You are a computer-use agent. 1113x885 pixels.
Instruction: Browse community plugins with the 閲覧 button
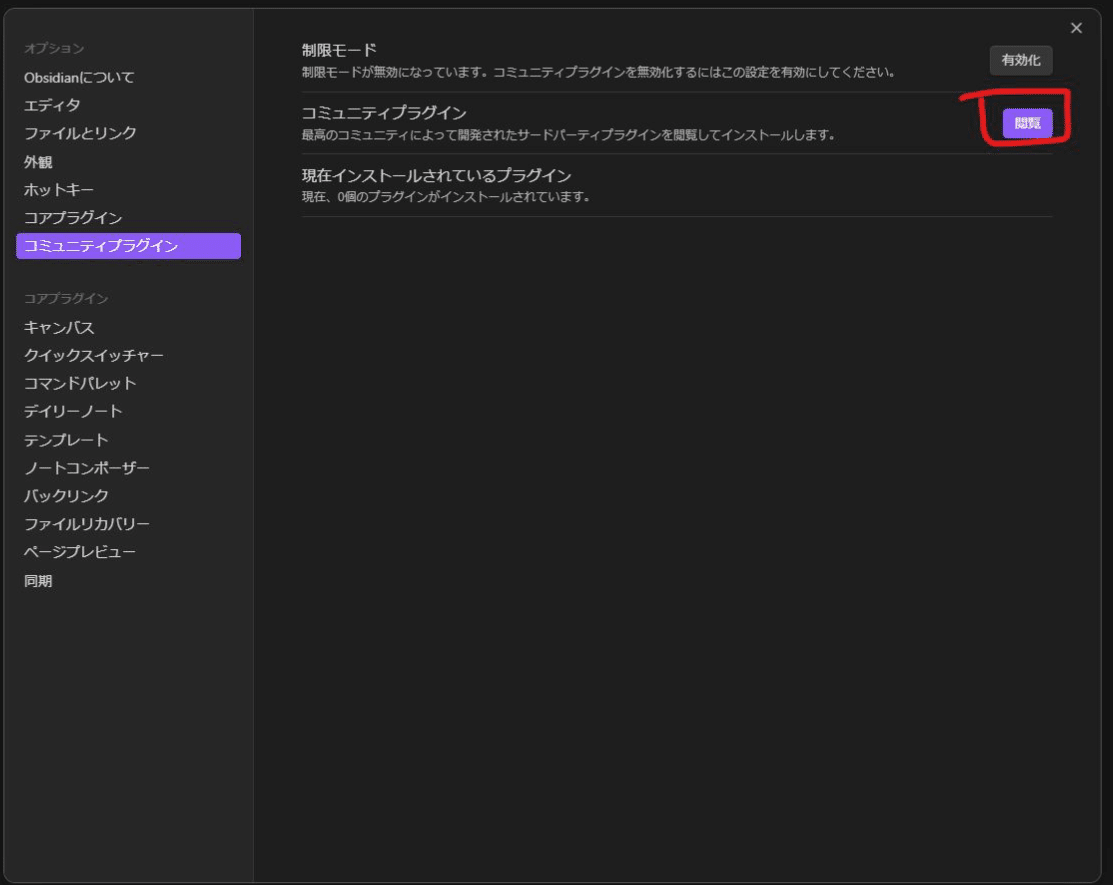(1026, 123)
